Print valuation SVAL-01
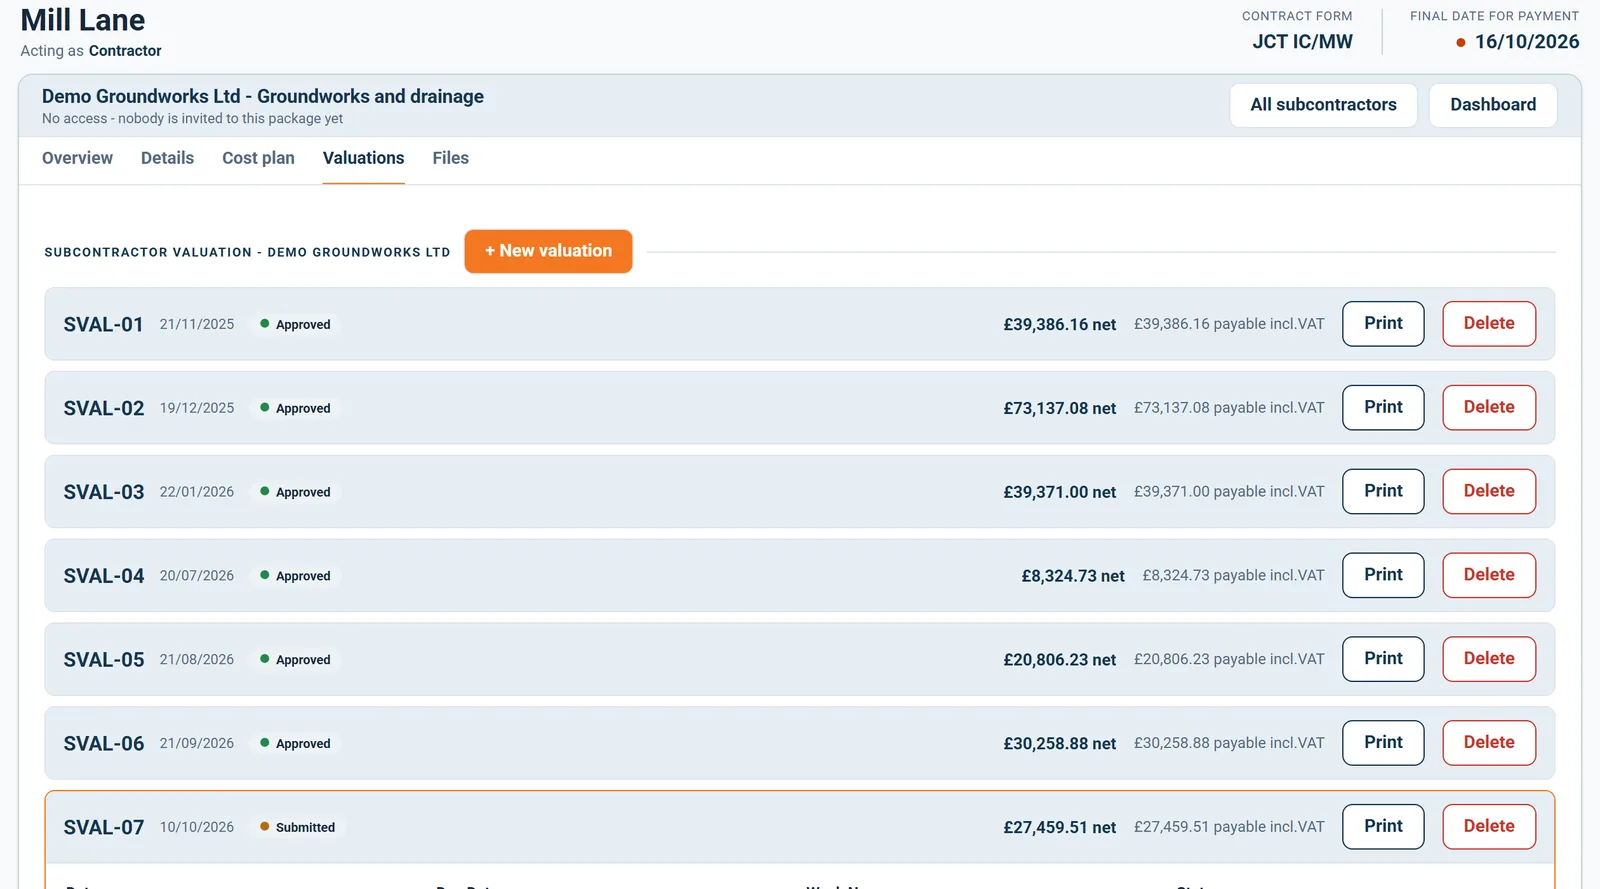This screenshot has height=889, width=1600. click(x=1383, y=324)
